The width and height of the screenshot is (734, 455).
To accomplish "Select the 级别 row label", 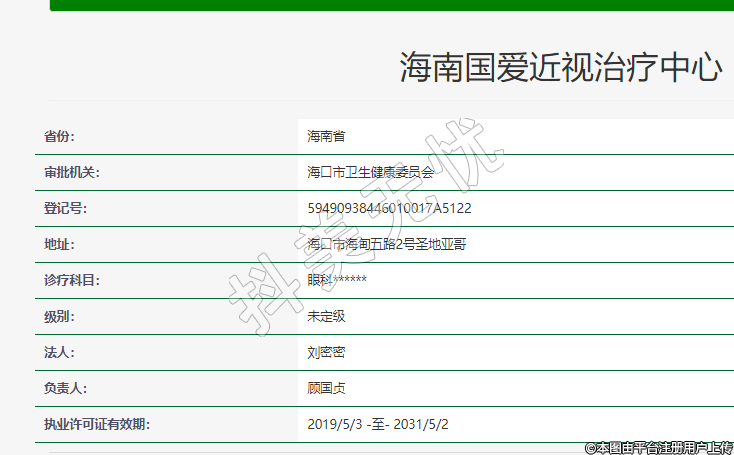I will point(59,316).
